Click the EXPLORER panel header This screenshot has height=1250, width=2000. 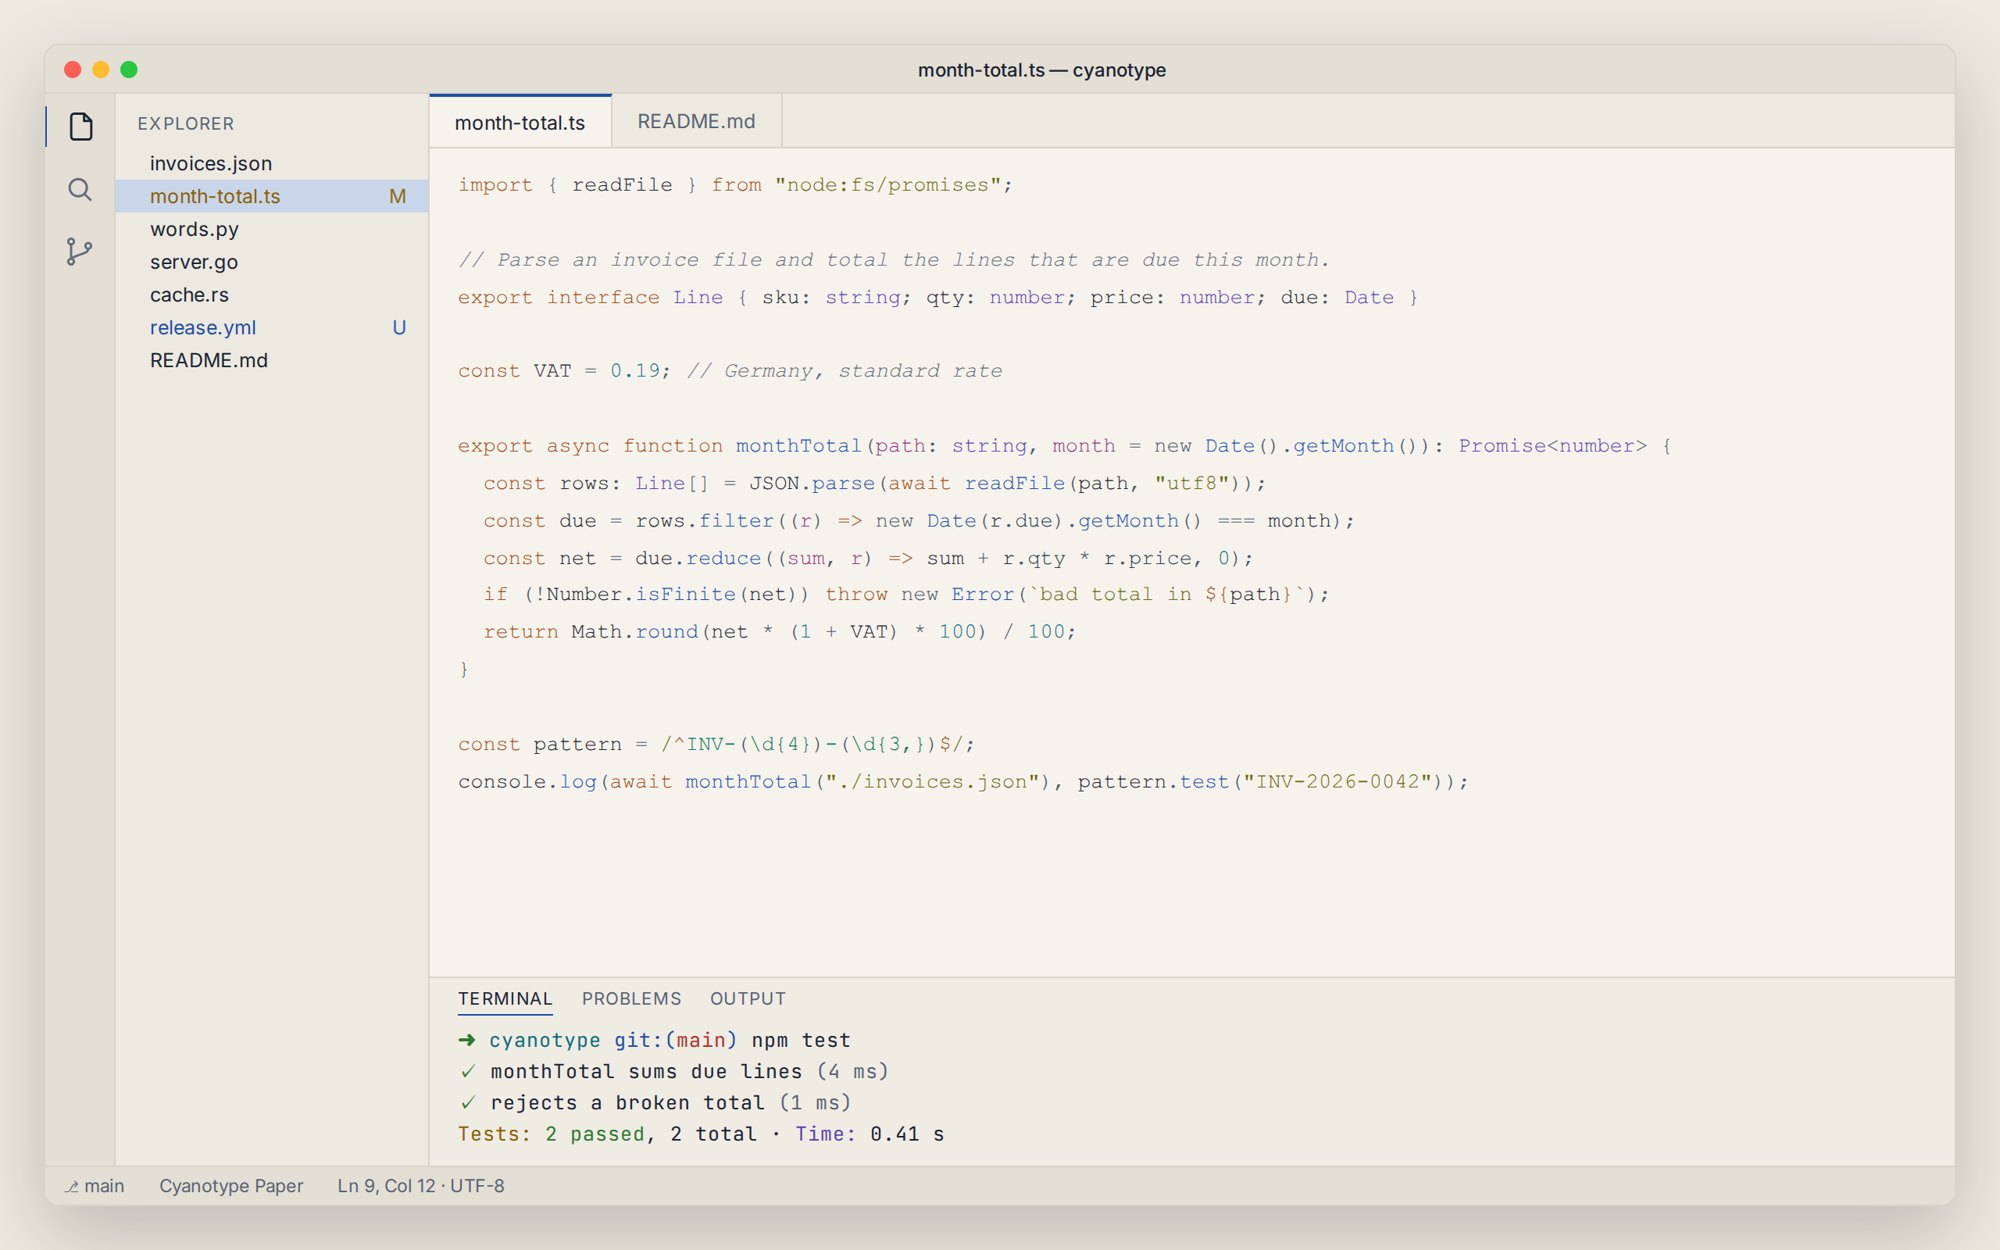(x=186, y=123)
